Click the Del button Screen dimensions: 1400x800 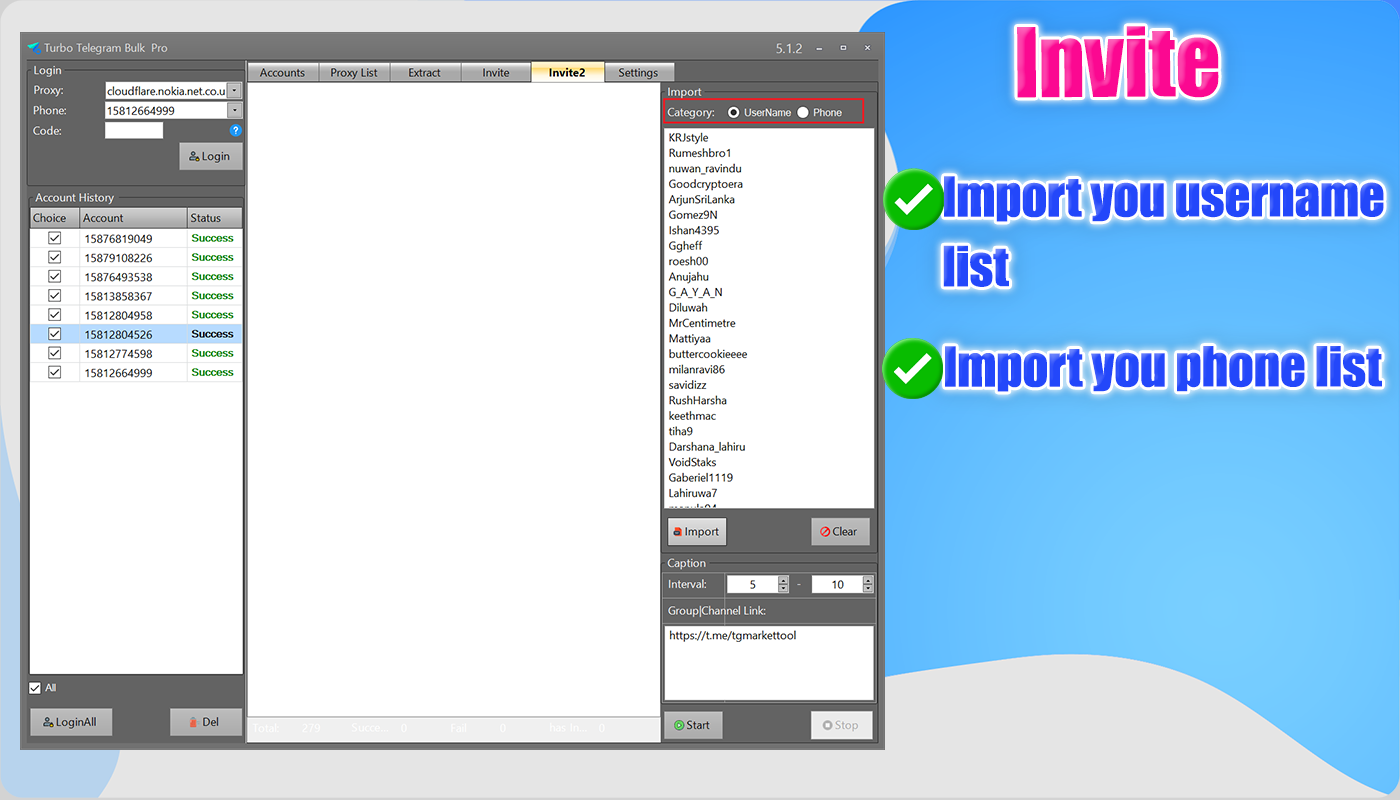point(206,722)
